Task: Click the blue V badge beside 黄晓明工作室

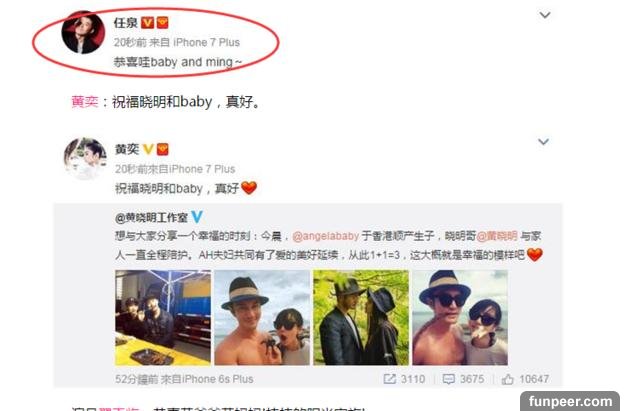Action: click(197, 217)
